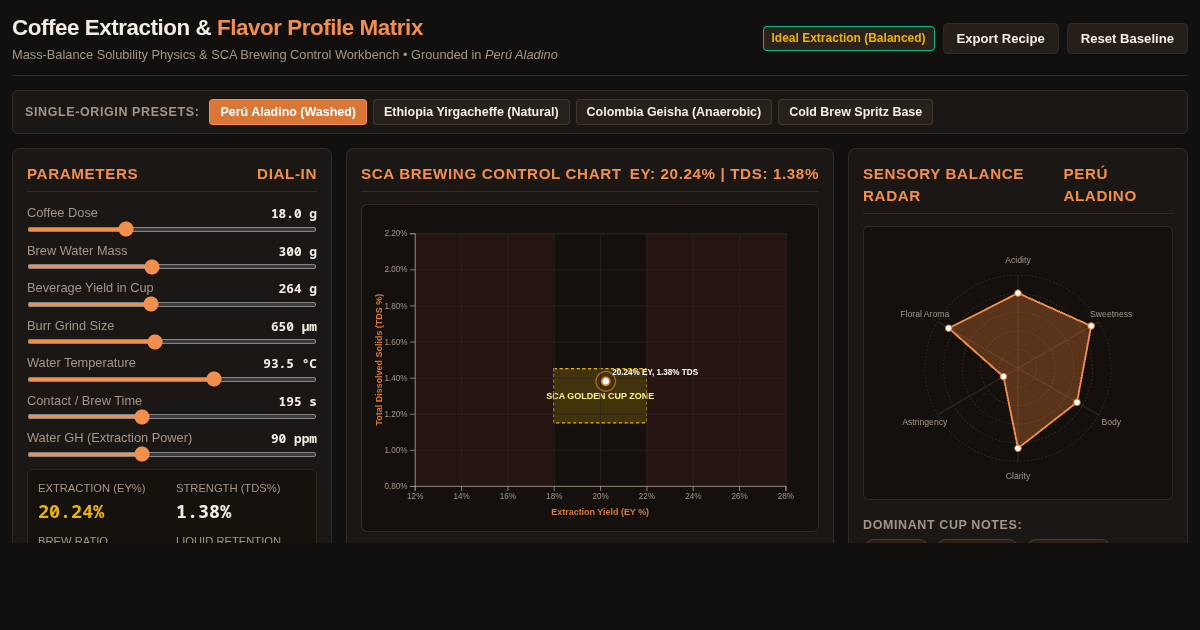Click the SINGLE-ORIGIN PRESETS label
1200x630 pixels.
pyautogui.click(x=112, y=112)
